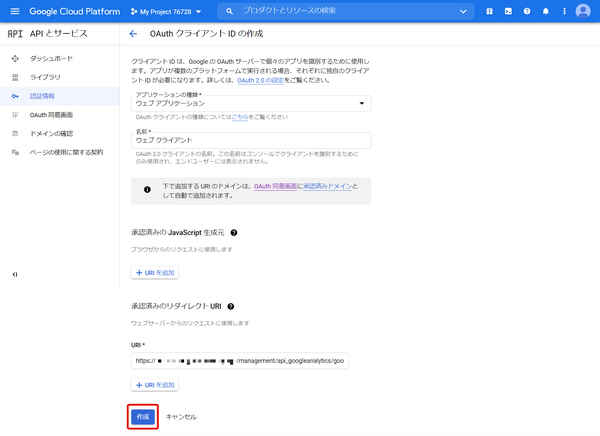Click the キャンセル button

181,417
